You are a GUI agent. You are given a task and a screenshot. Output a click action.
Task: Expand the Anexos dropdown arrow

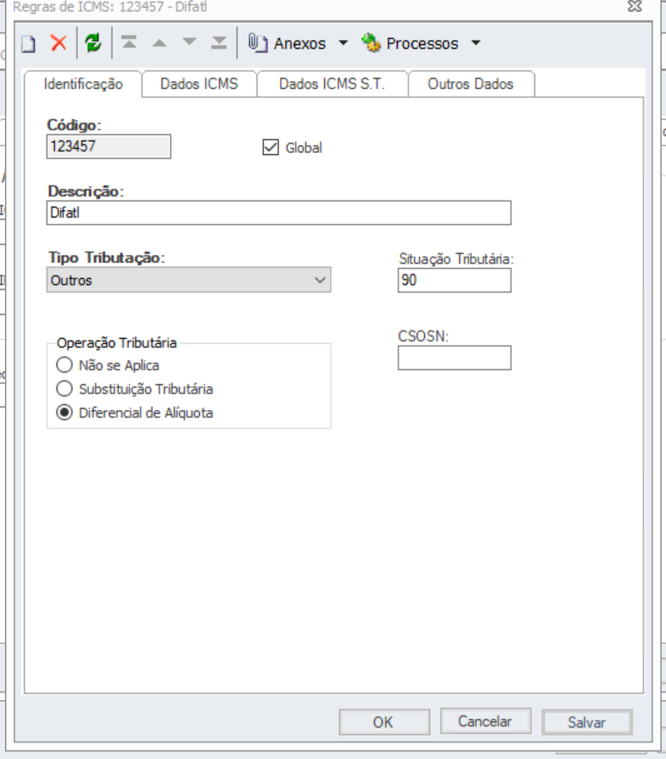pyautogui.click(x=343, y=43)
